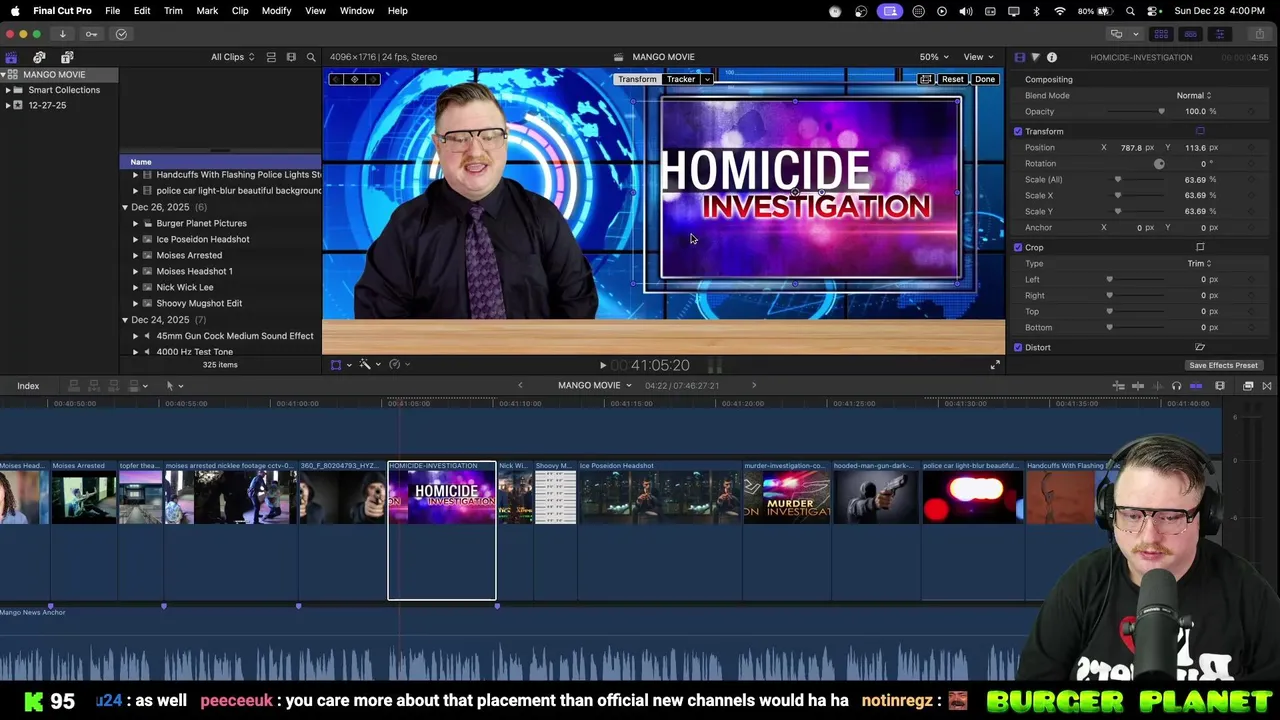Click the Transform onscreen controls icon below viewer
Viewport: 1280px width, 720px height.
click(336, 365)
